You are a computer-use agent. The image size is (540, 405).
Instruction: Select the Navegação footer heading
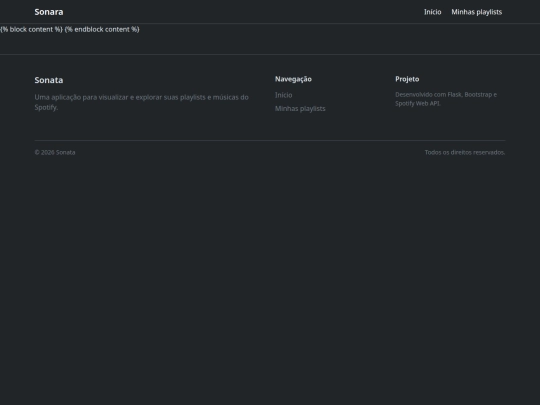click(x=293, y=79)
